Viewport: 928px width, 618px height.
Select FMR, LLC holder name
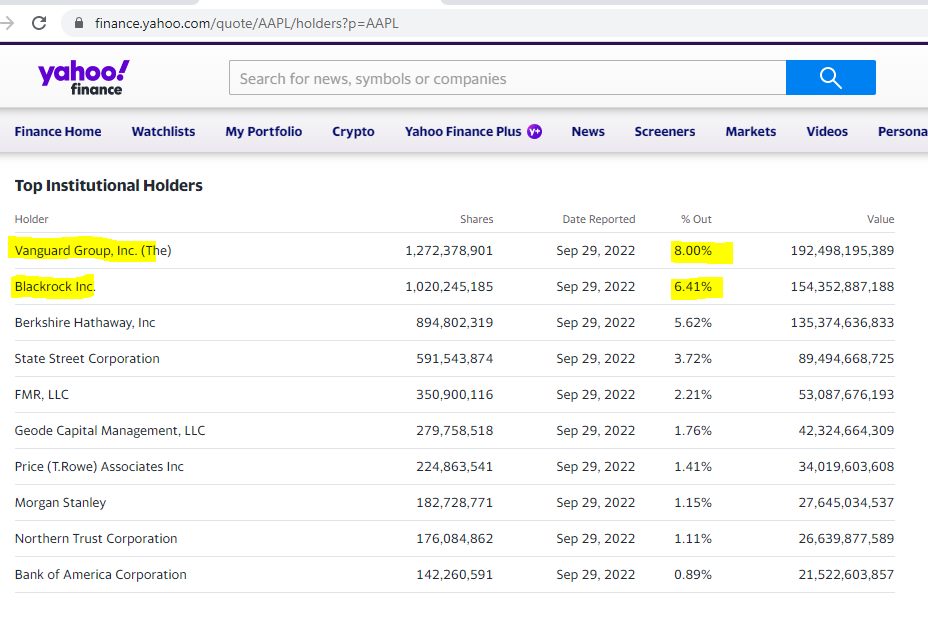pyautogui.click(x=41, y=395)
